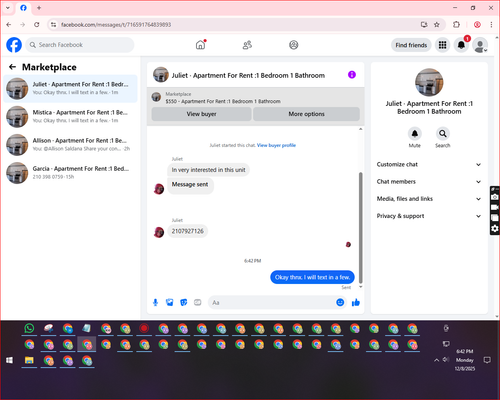Open the Juliet apartment conversation
This screenshot has width=500, height=400.
[x=70, y=88]
